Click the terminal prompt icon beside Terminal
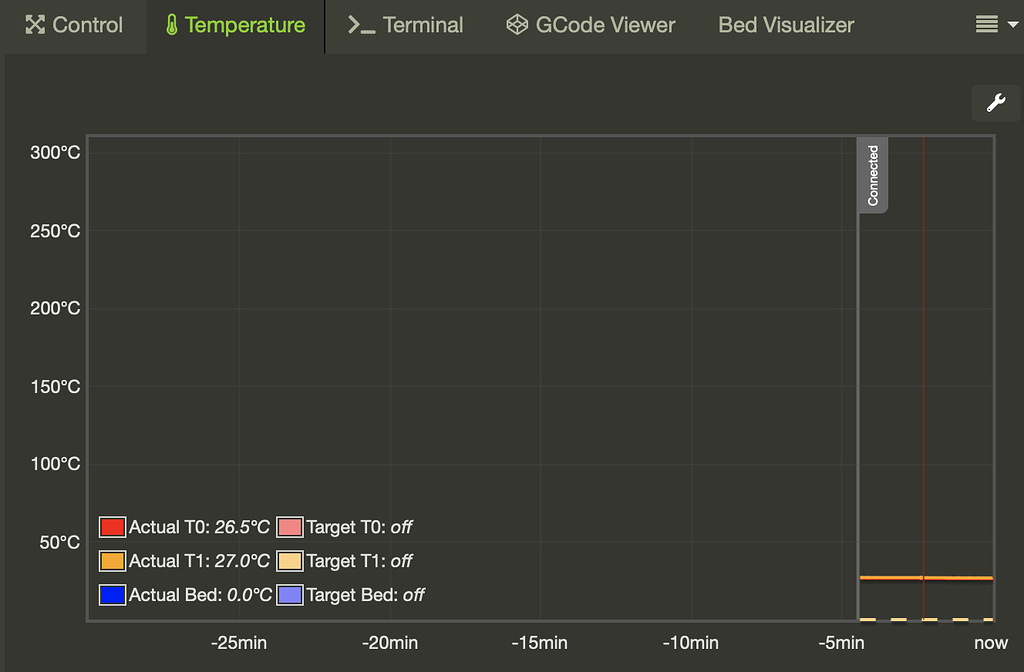1024x672 pixels. tap(360, 25)
